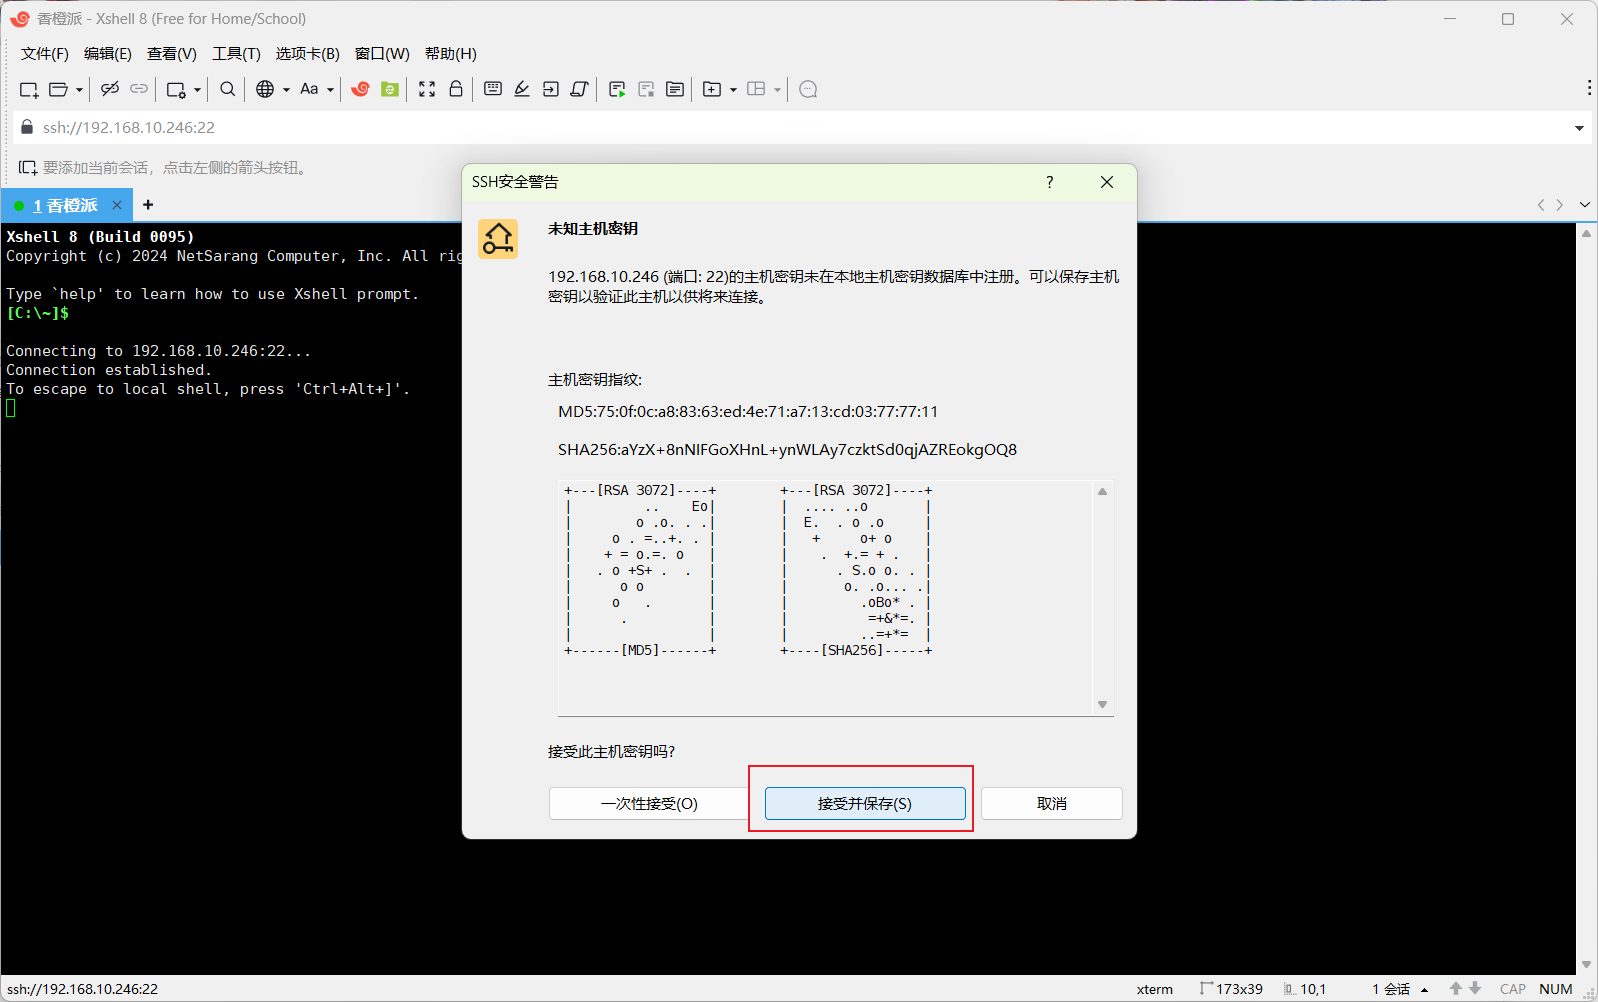Click the tab layout arrange icon
Viewport: 1598px width, 1002px height.
[x=756, y=89]
